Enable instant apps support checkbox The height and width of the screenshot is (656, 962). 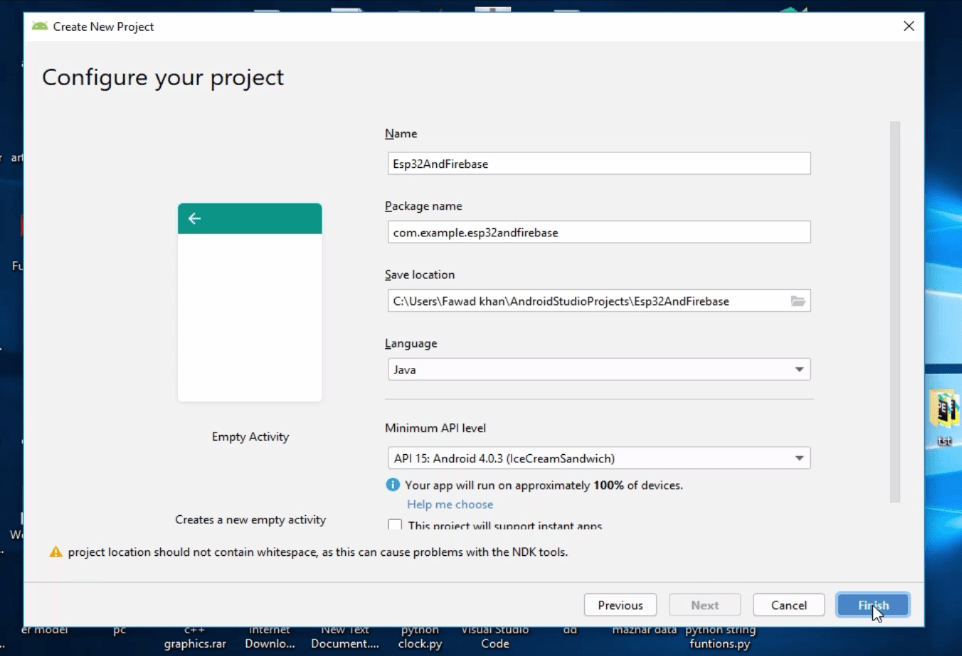click(395, 525)
